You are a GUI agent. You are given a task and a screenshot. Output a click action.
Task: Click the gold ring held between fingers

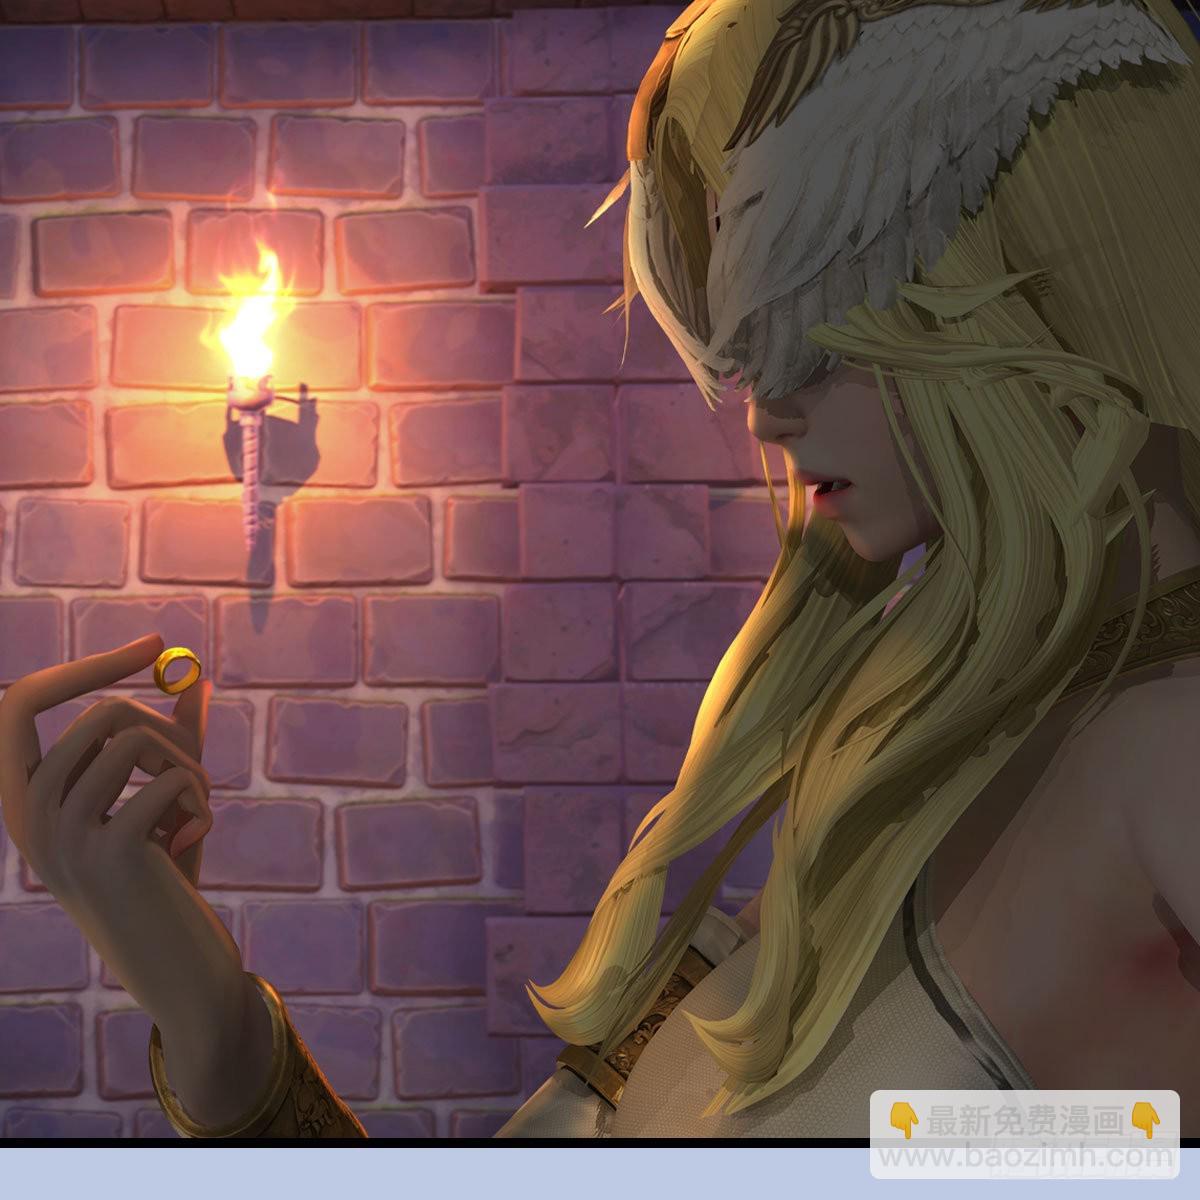(x=178, y=668)
